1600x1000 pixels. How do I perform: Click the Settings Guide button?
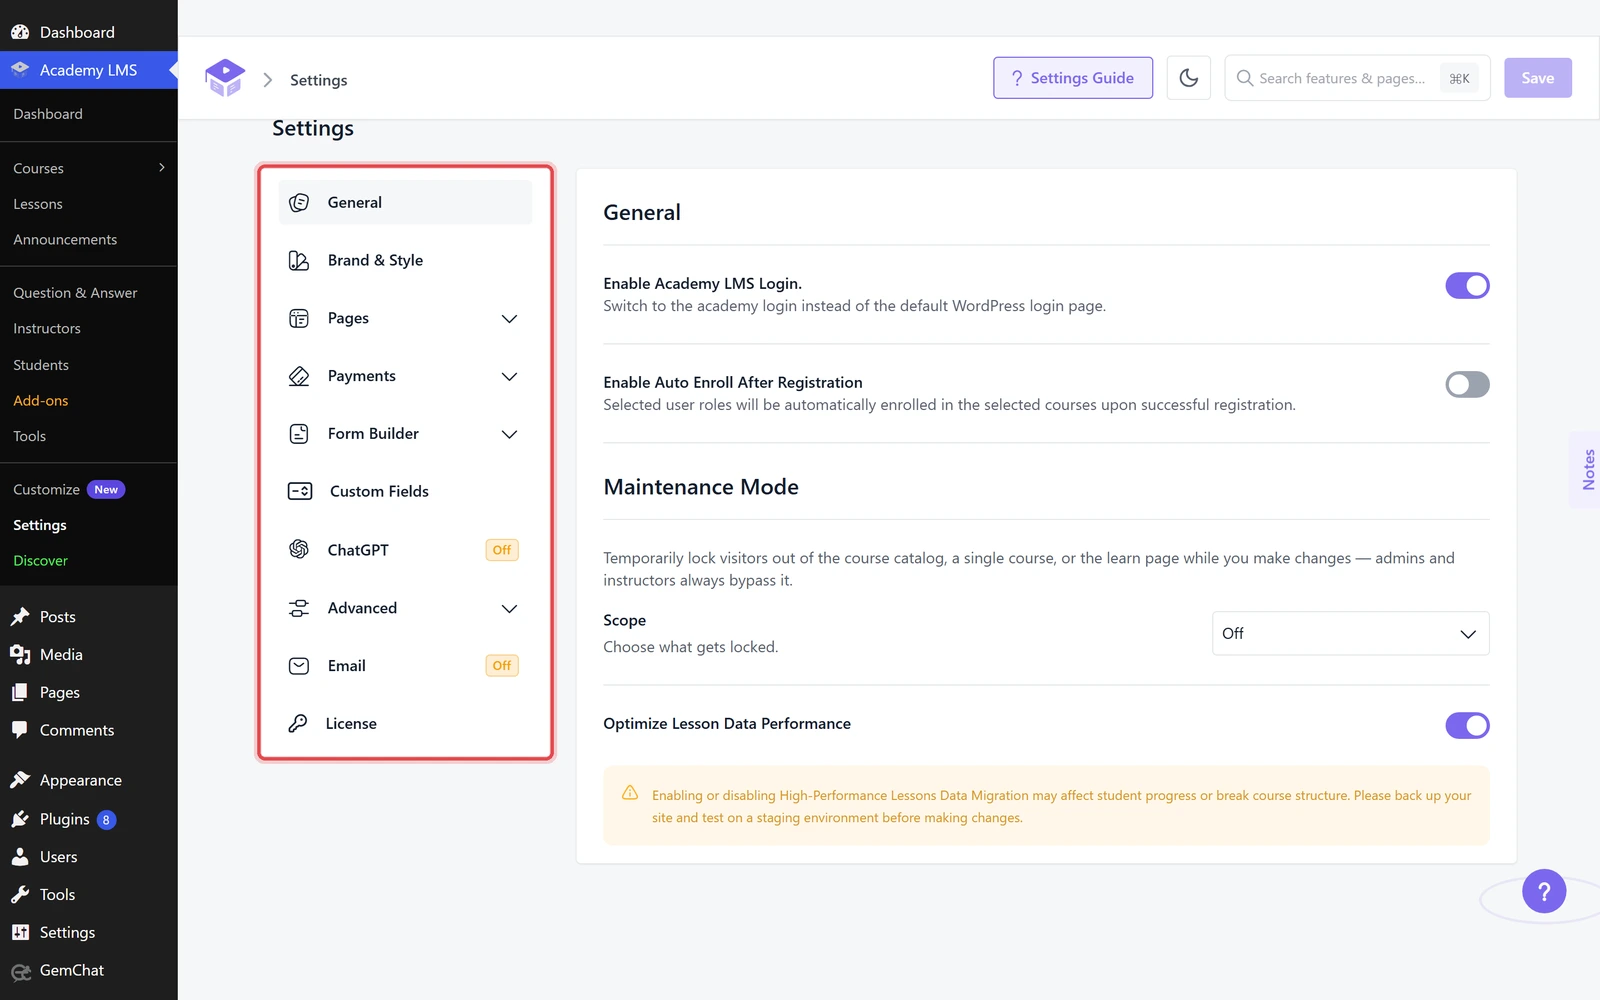click(x=1073, y=78)
